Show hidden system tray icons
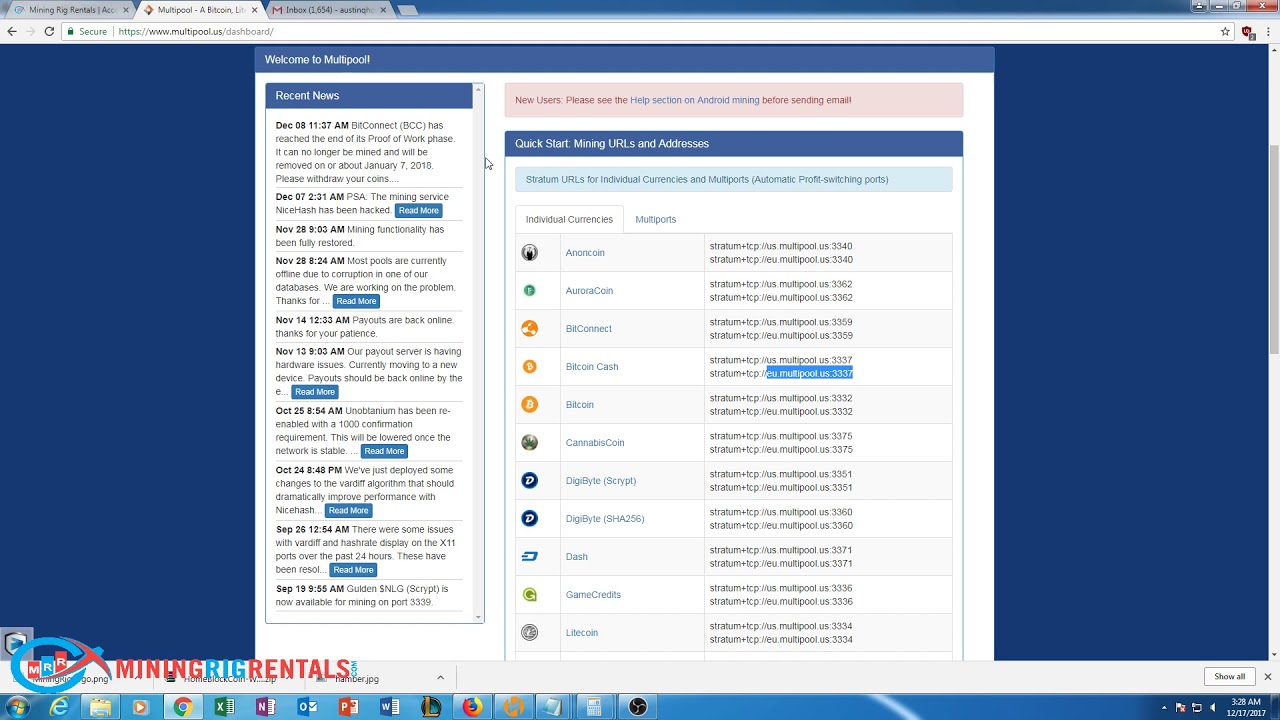Screen dimensions: 1280x720 click(x=1164, y=707)
